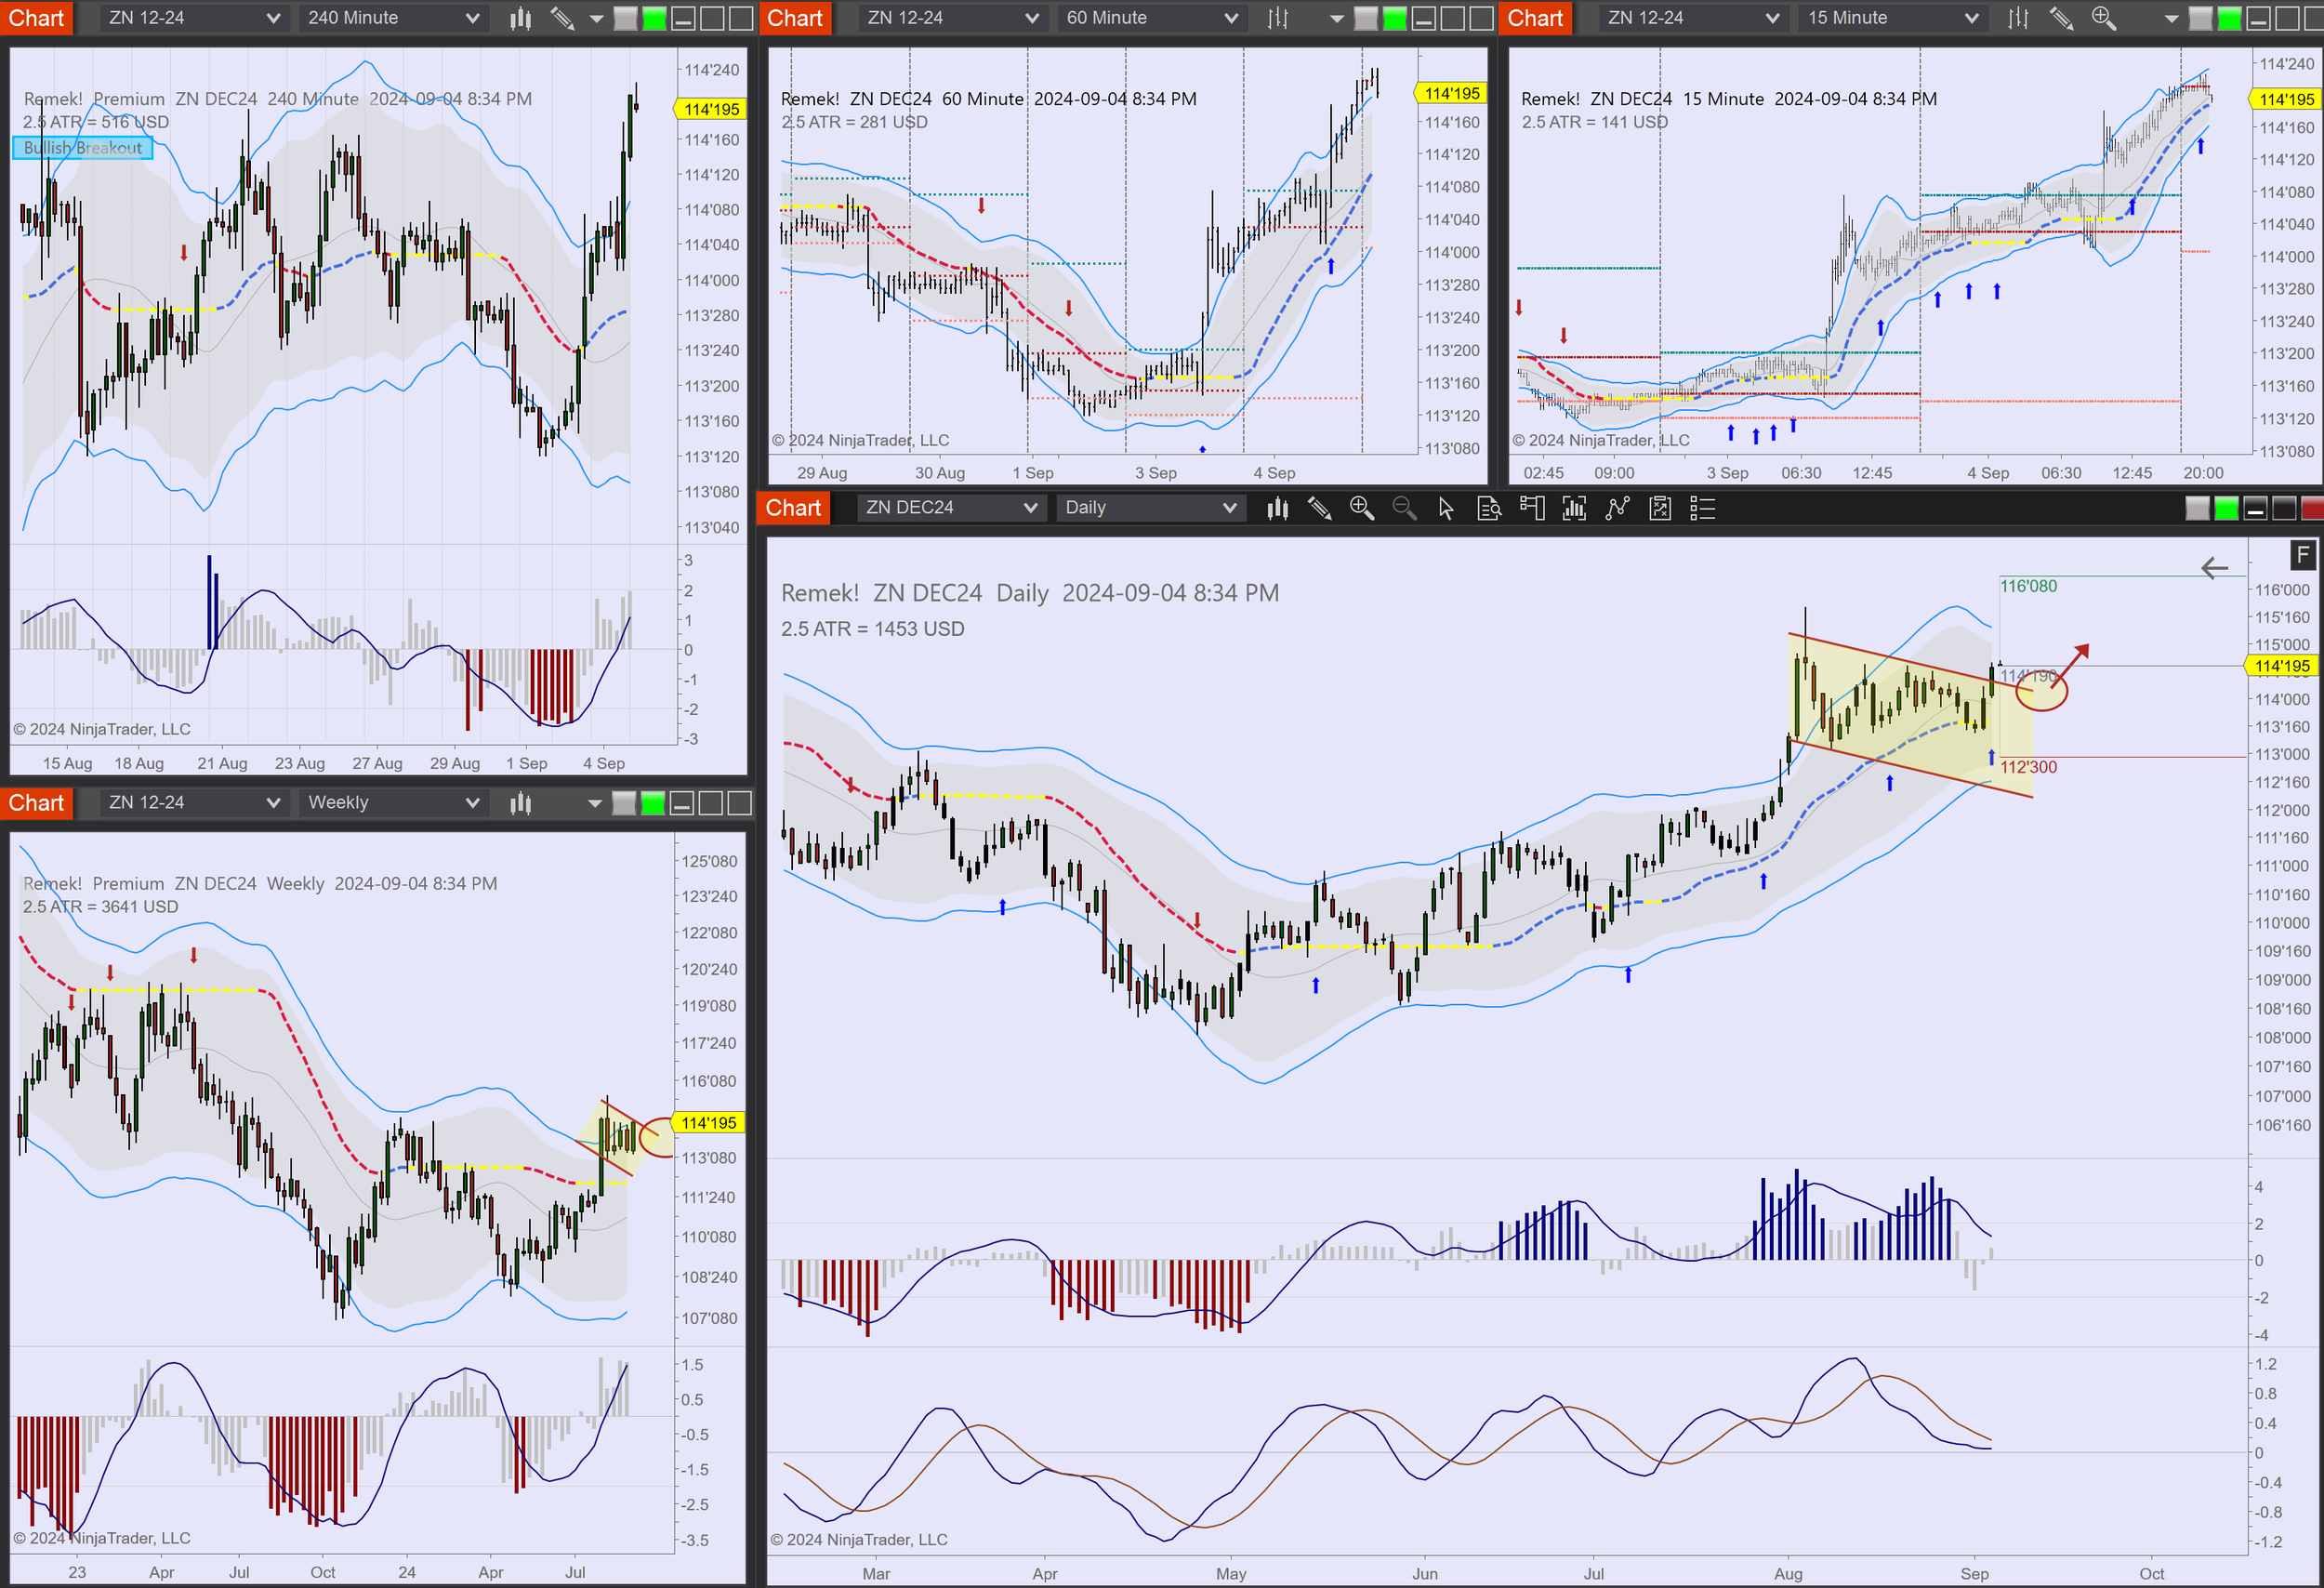Open Chart Trader icon in Daily chart toolbar
This screenshot has height=1588, width=2324.
(1532, 508)
